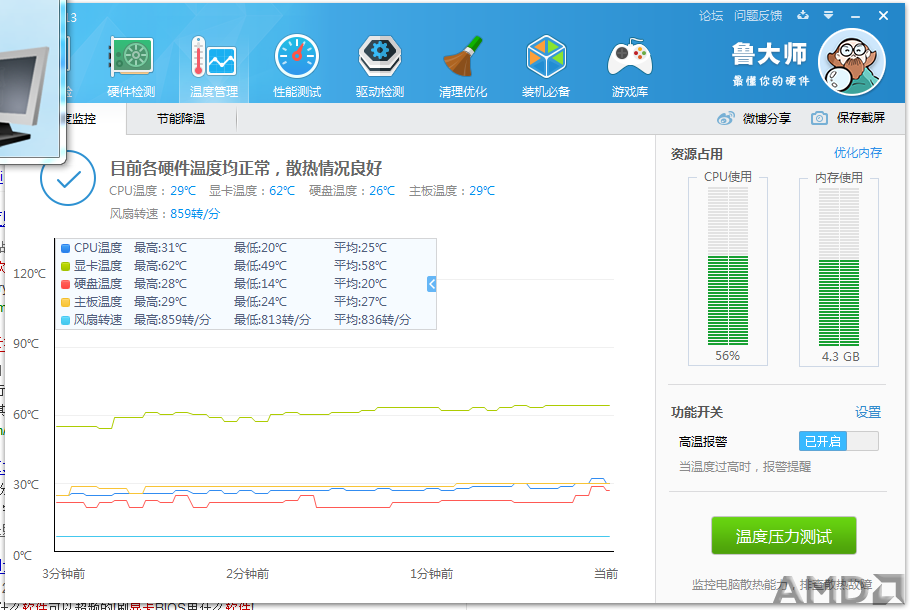Screen dimensions: 910x610
Task: Click the 资源占用 section heading
Action: point(696,154)
